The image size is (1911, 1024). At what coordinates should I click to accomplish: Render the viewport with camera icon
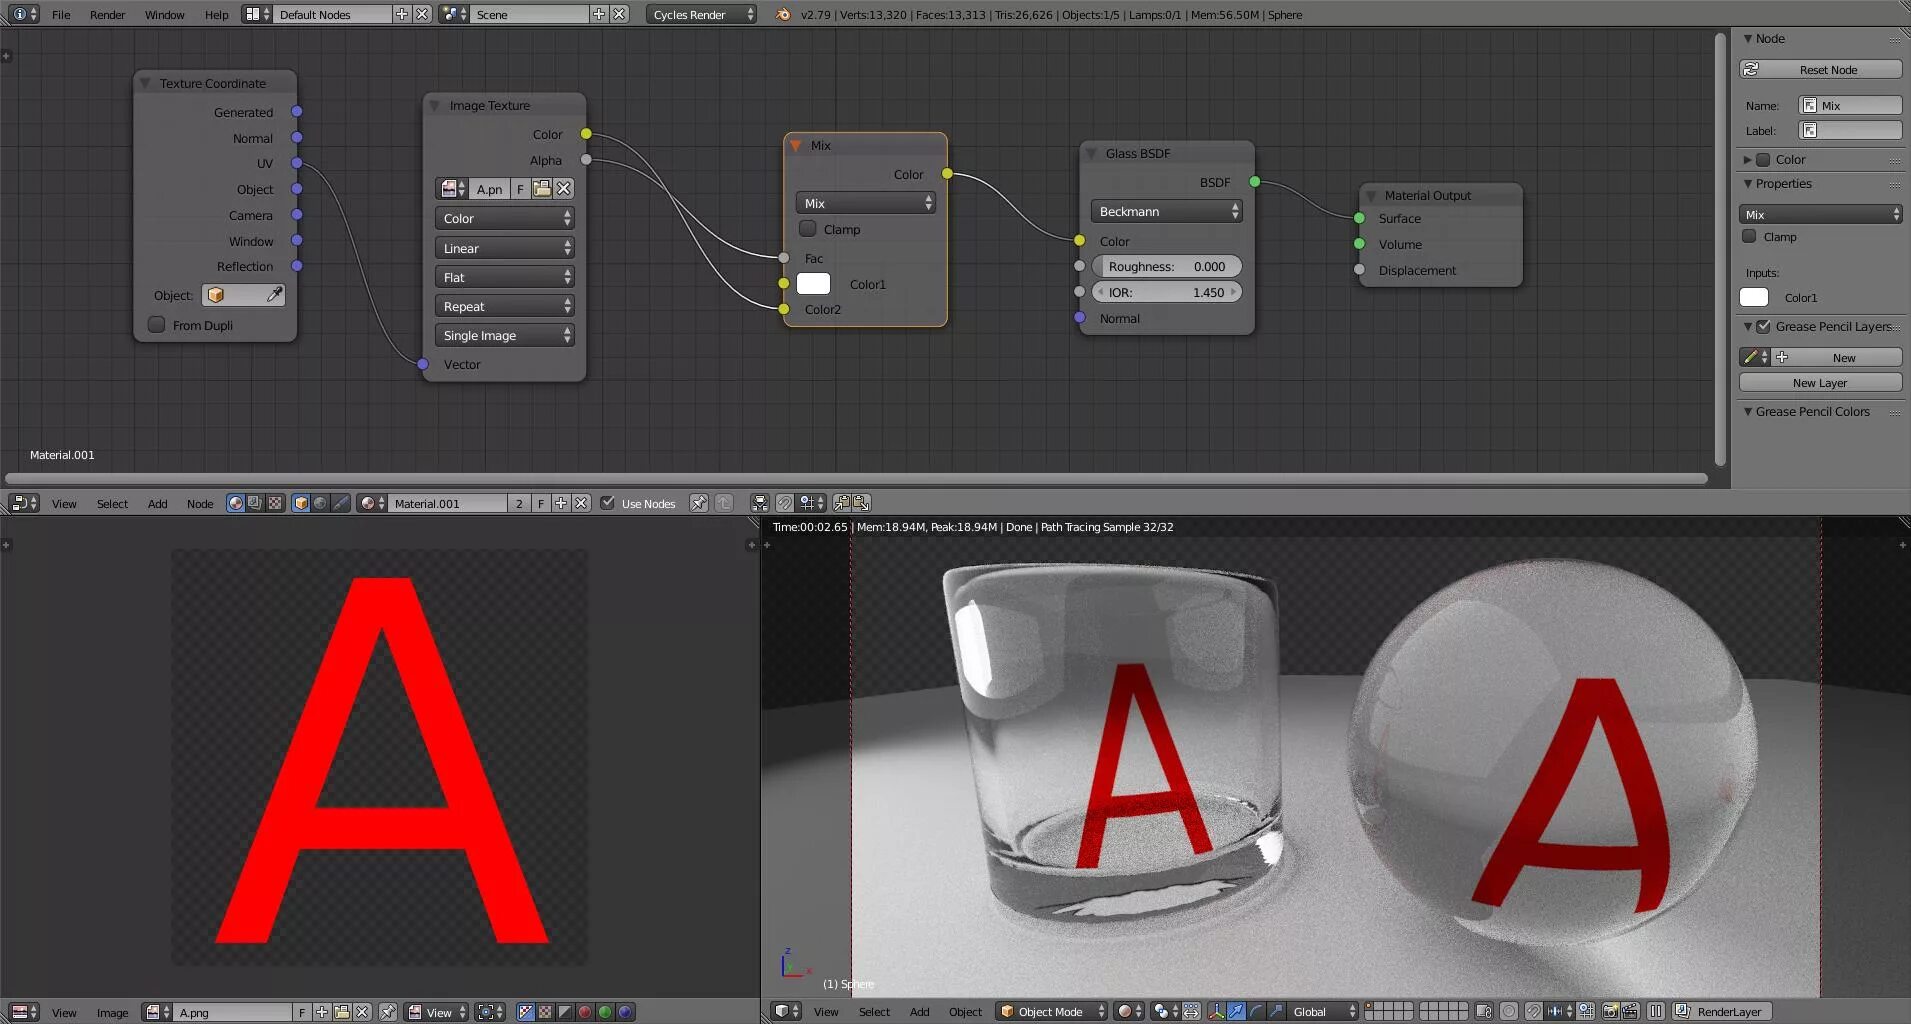(x=1610, y=1011)
